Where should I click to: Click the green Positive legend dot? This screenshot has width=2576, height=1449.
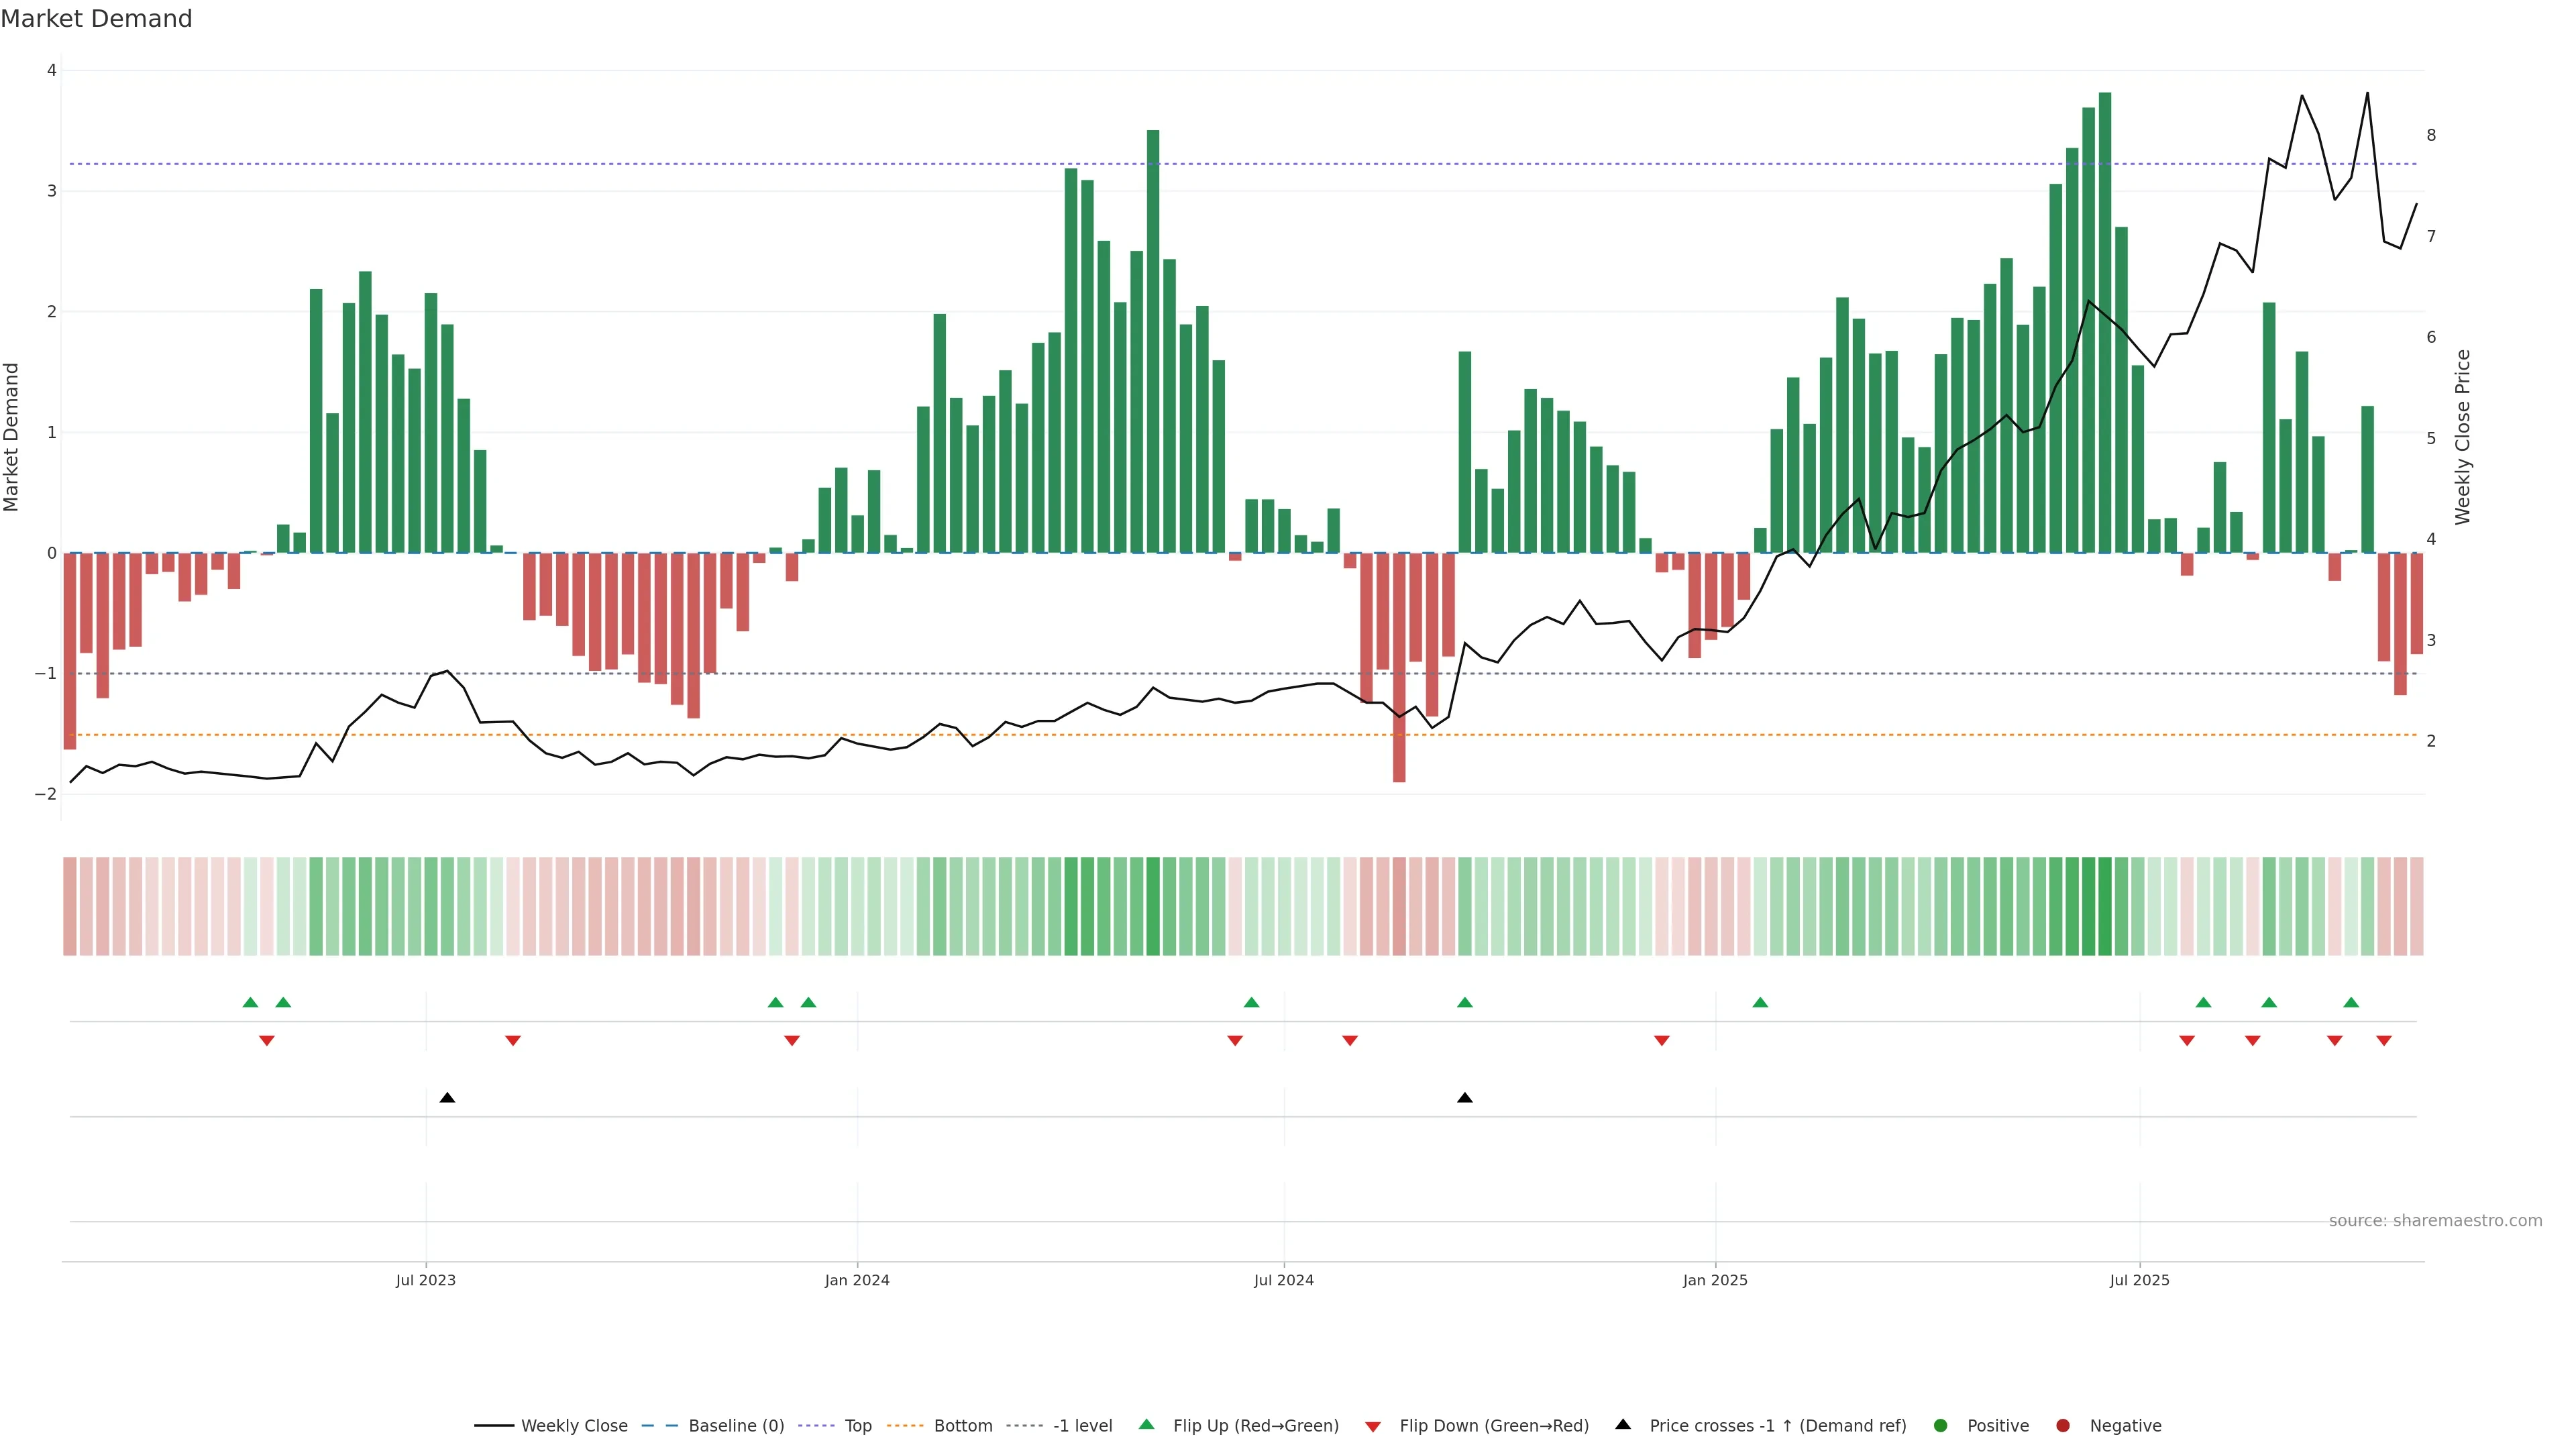coord(1941,1426)
